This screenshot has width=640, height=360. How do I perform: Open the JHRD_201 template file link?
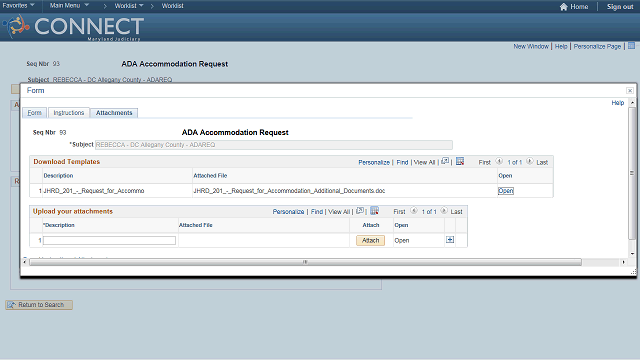pos(505,191)
